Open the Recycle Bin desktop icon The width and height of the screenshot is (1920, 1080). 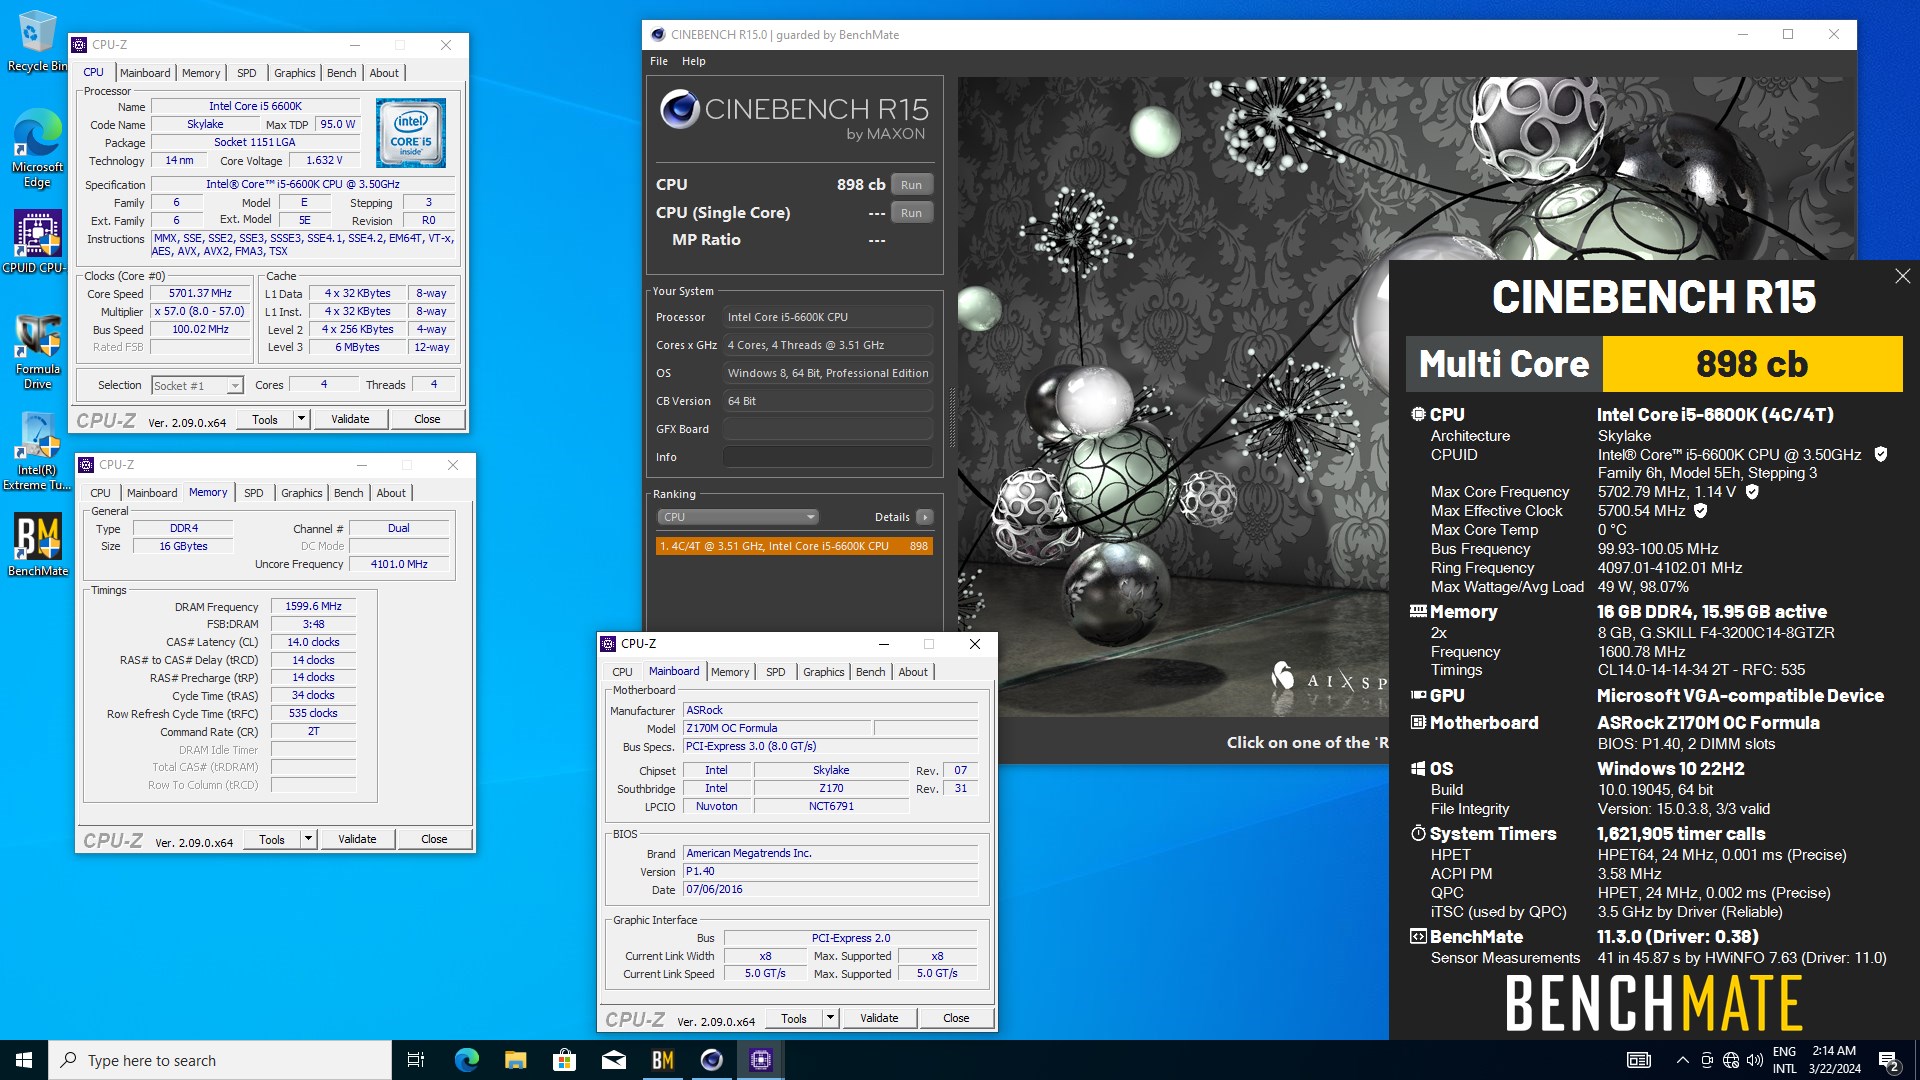click(37, 40)
